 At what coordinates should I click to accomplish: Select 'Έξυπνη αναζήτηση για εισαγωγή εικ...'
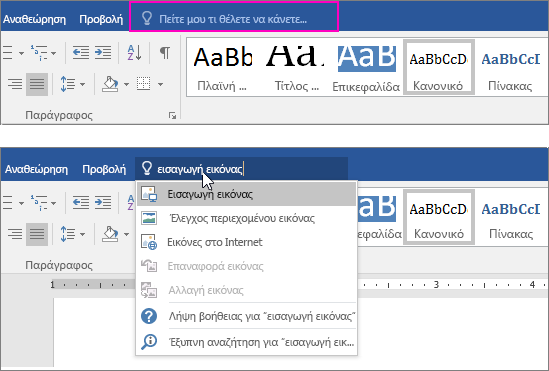(246, 342)
